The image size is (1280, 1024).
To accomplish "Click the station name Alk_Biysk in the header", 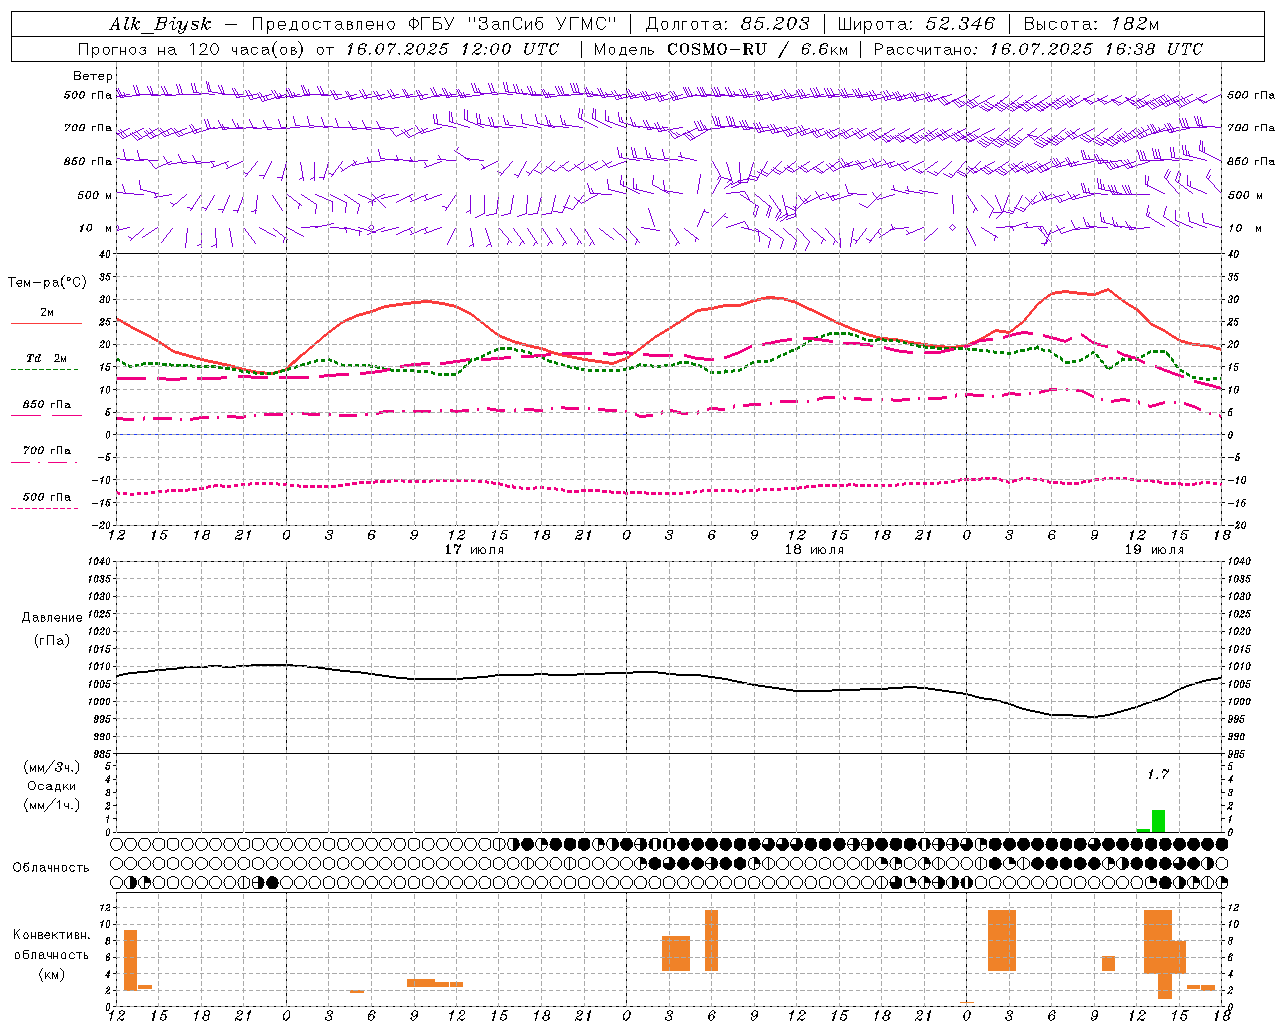I will (x=160, y=24).
